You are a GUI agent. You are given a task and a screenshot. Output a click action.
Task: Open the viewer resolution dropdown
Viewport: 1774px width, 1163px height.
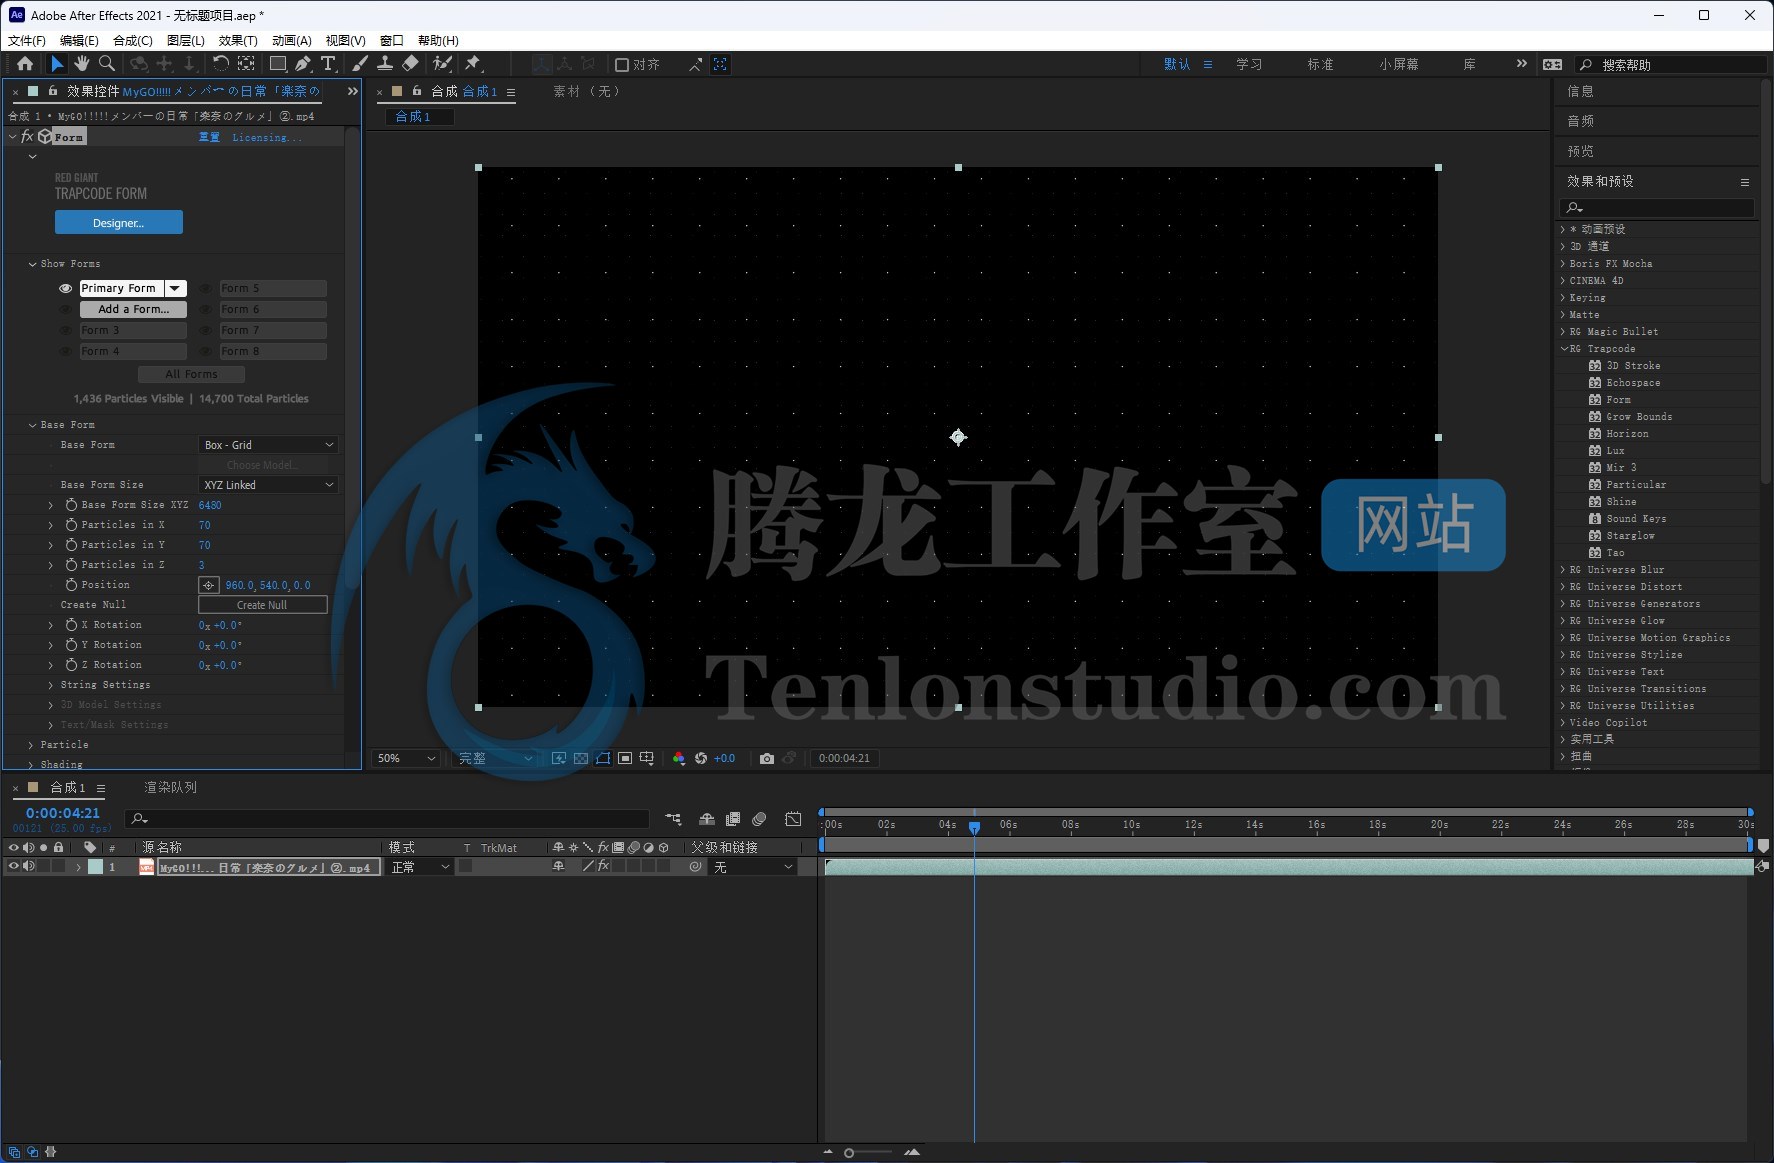[x=495, y=758]
